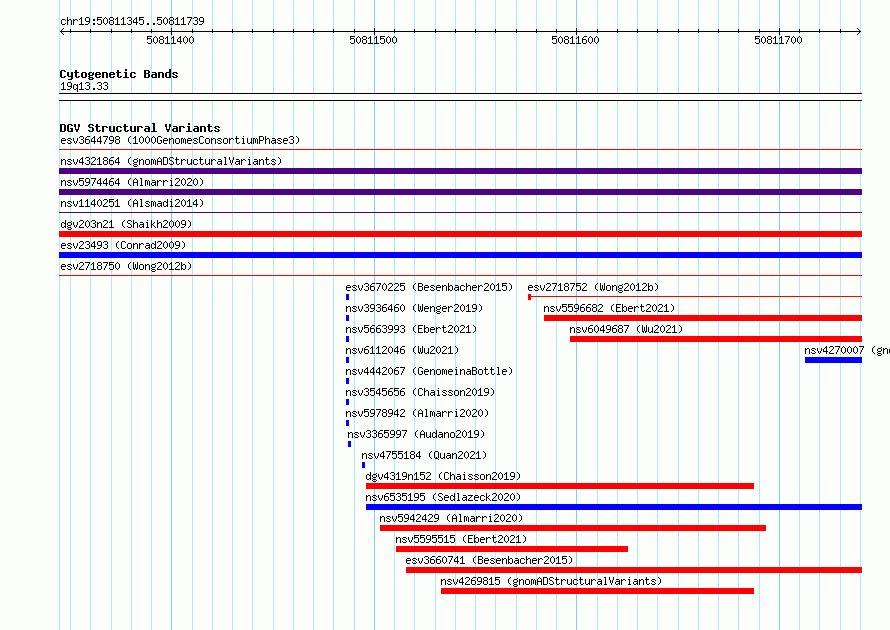Click the esv2718752 (Wong2012b) label
The height and width of the screenshot is (630, 890).
[593, 287]
